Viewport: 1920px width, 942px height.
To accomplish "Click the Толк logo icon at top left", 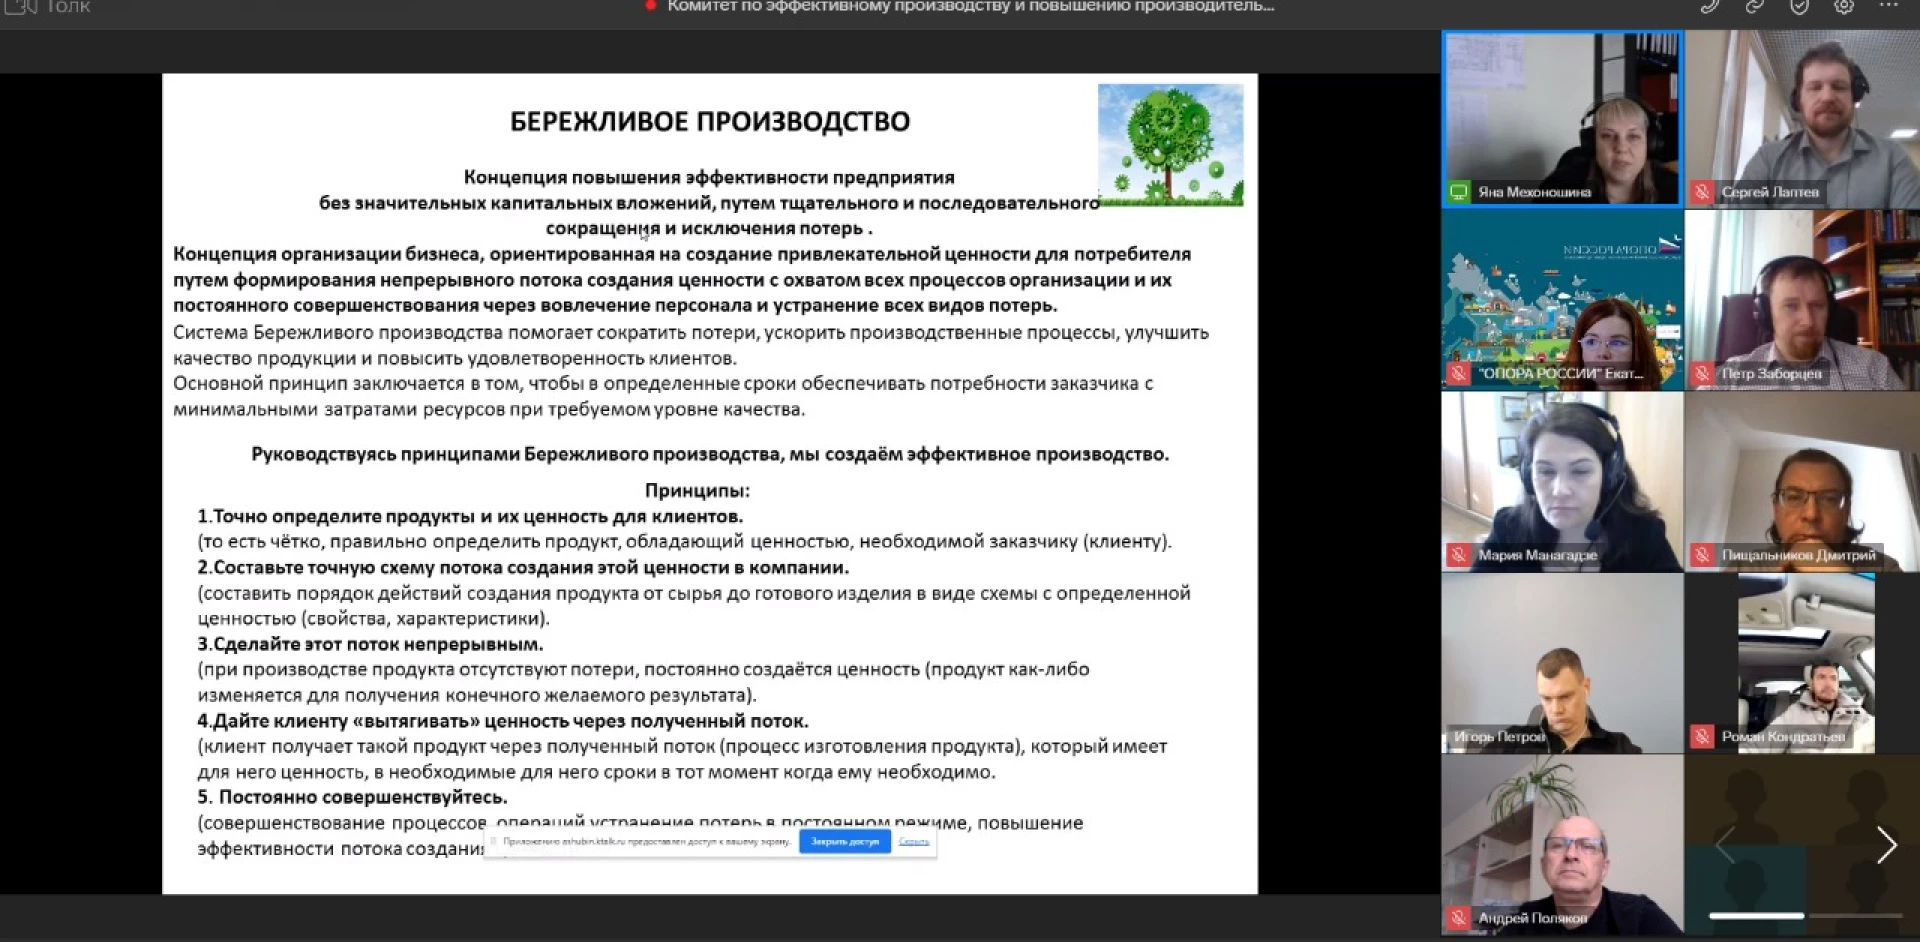I will 20,6.
